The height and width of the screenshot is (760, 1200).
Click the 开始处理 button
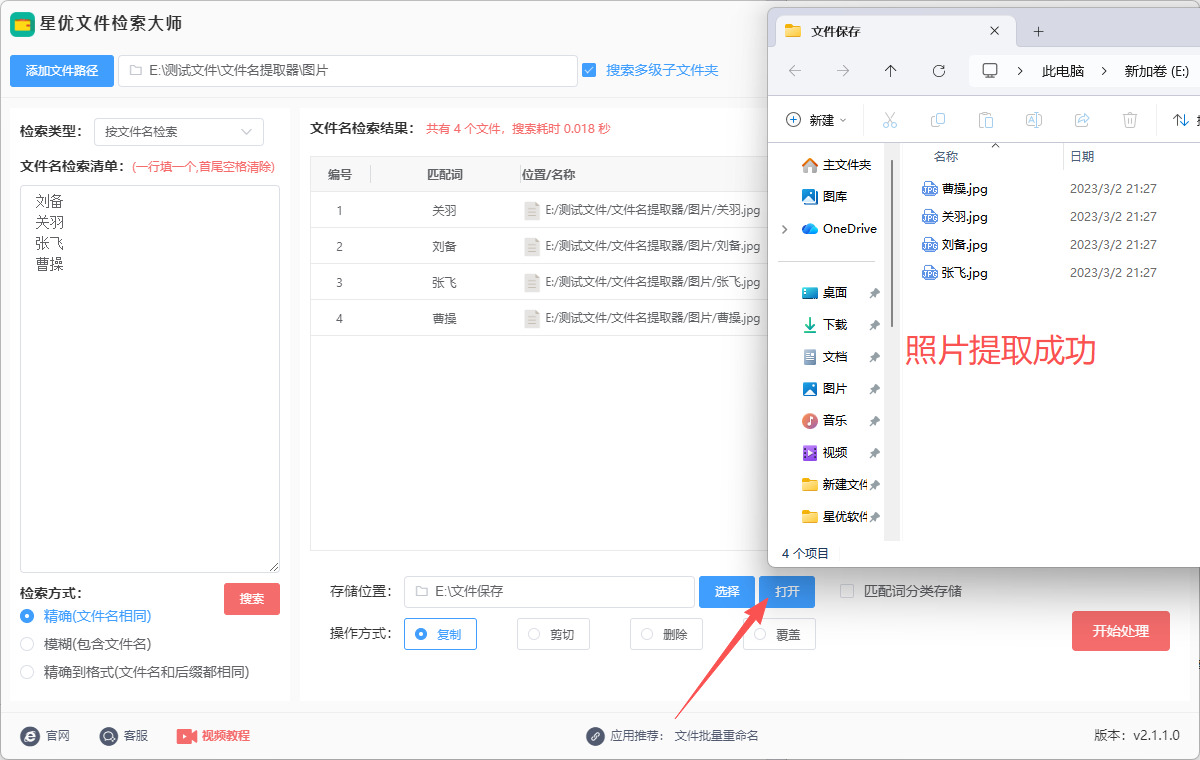coord(1121,631)
